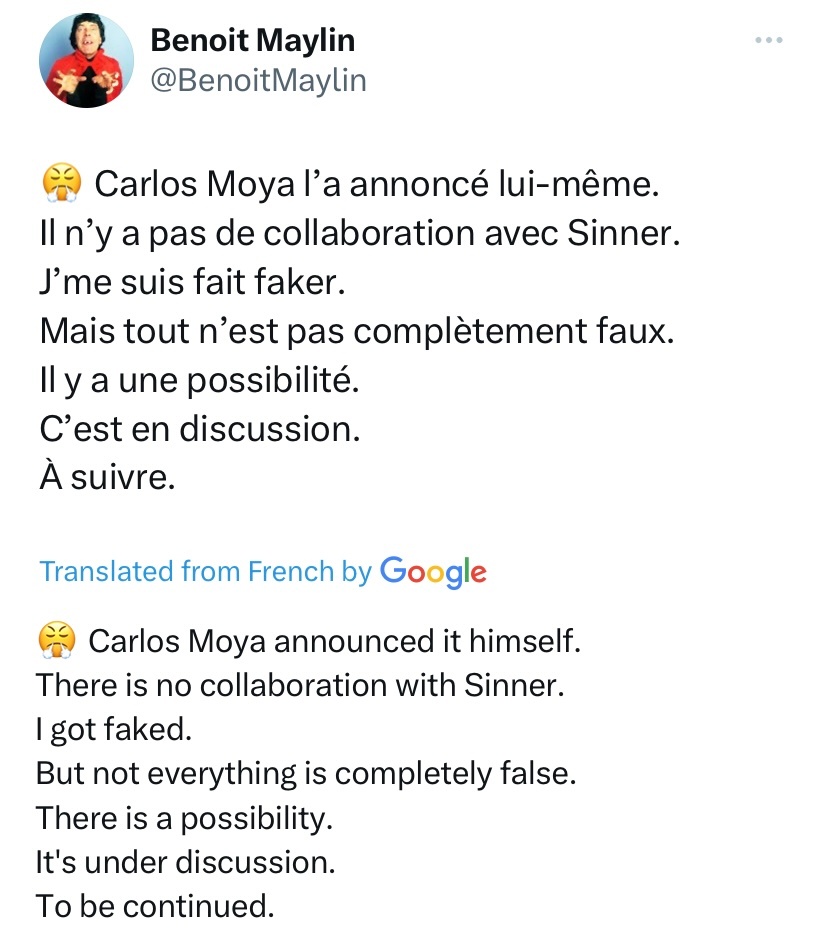Click "There is no collaboration with Sinner."
The image size is (826, 947).
pyautogui.click(x=301, y=685)
